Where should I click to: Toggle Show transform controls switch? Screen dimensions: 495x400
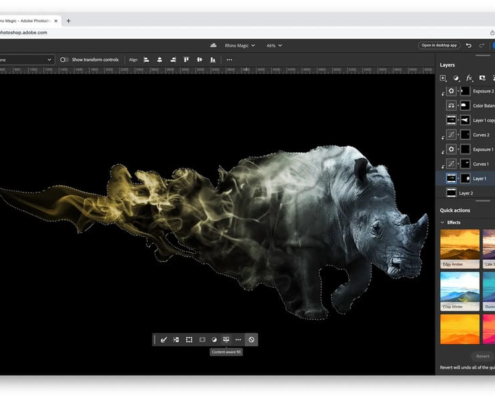pos(64,60)
